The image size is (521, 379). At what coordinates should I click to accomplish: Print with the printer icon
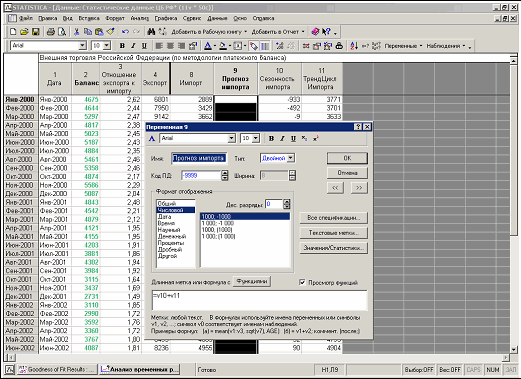(x=51, y=32)
